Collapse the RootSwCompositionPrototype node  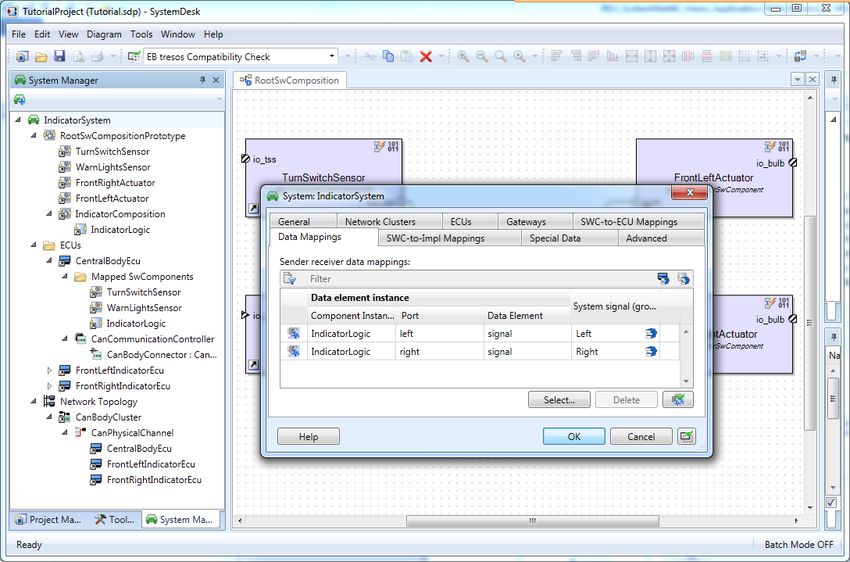[x=34, y=135]
